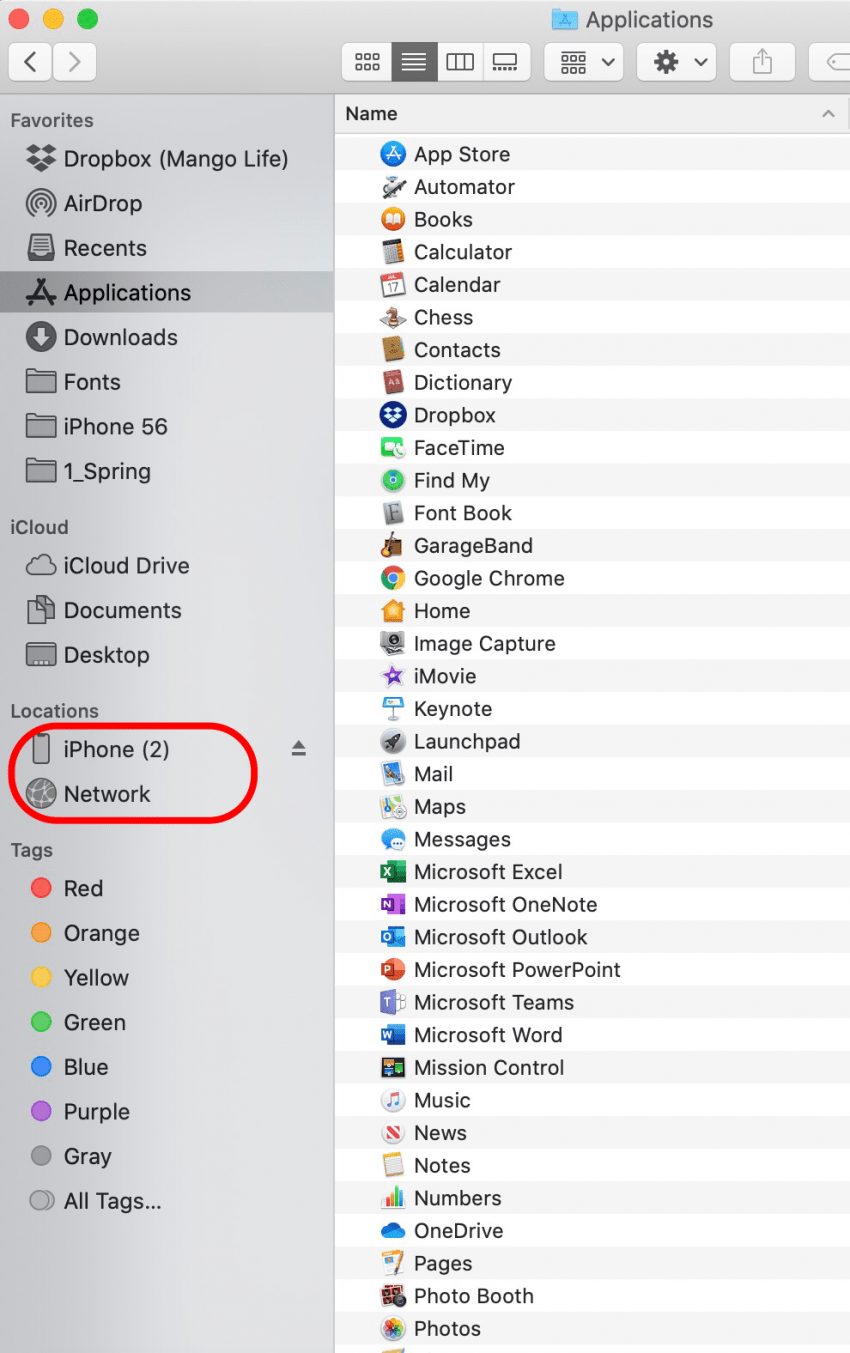Open the gear Action menu dropdown
Screen dimensions: 850x1353
[676, 62]
